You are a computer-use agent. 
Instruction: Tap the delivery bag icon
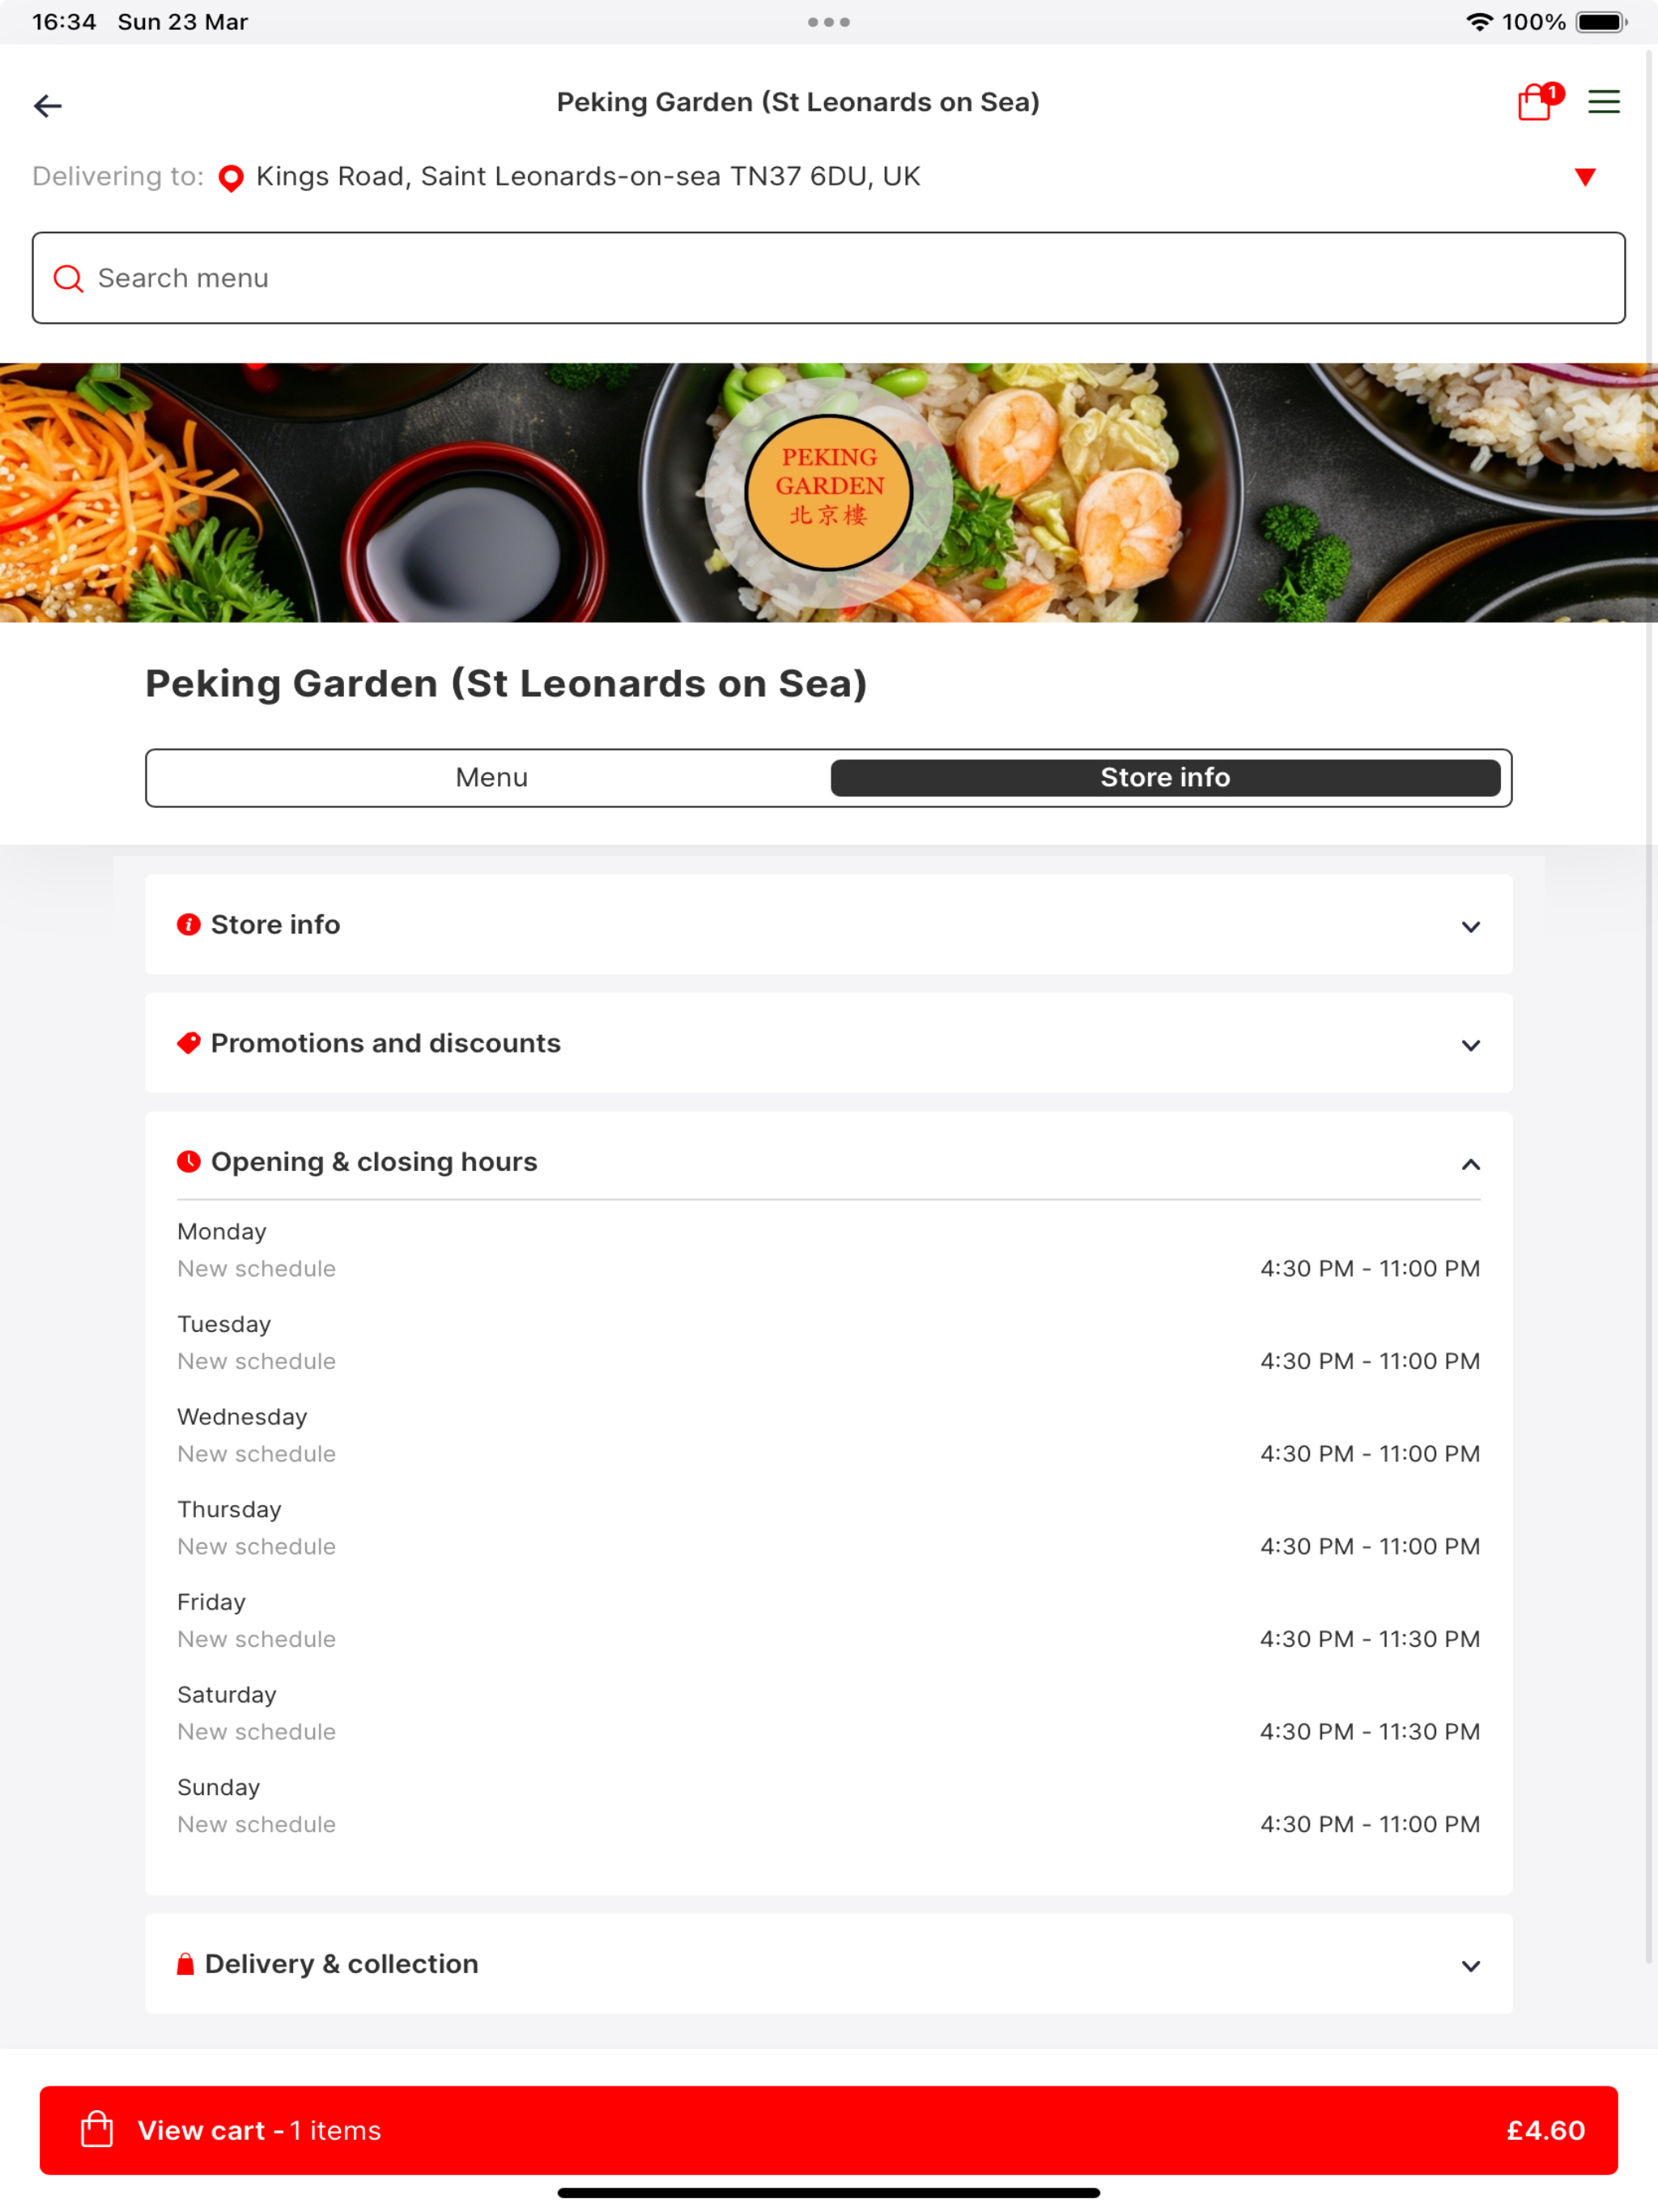(x=185, y=1964)
